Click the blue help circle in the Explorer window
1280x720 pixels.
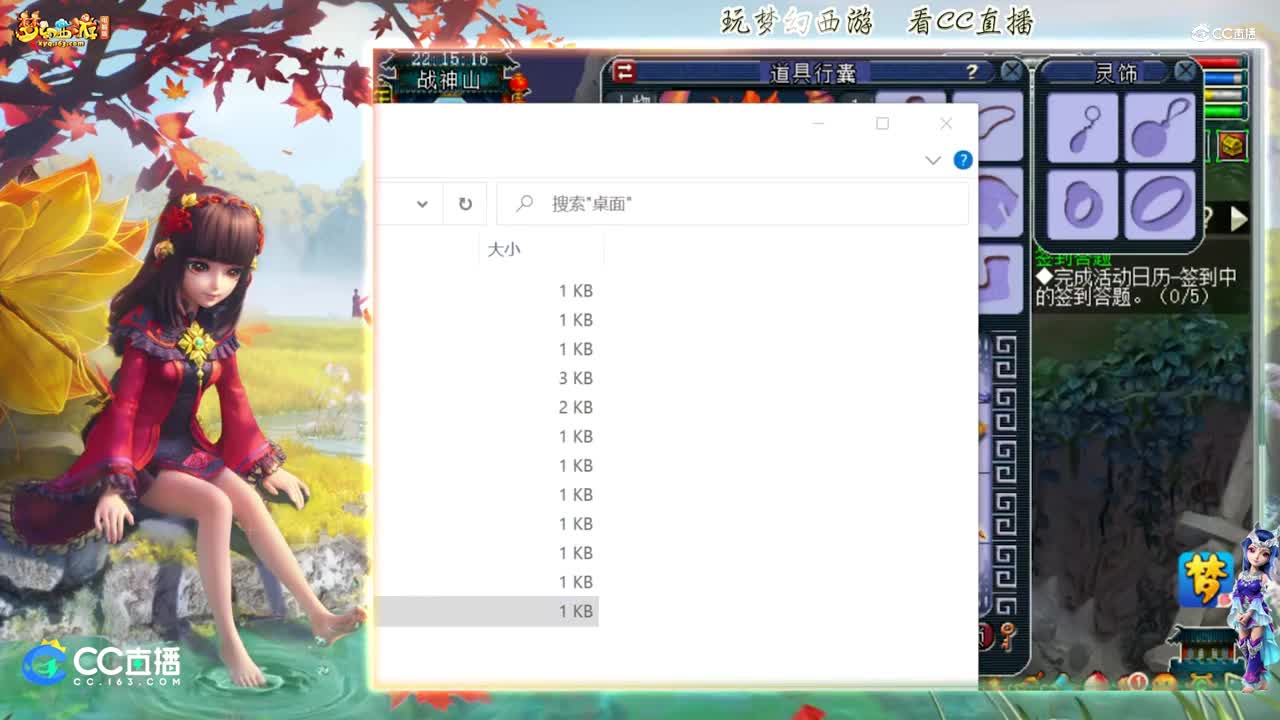tap(962, 160)
